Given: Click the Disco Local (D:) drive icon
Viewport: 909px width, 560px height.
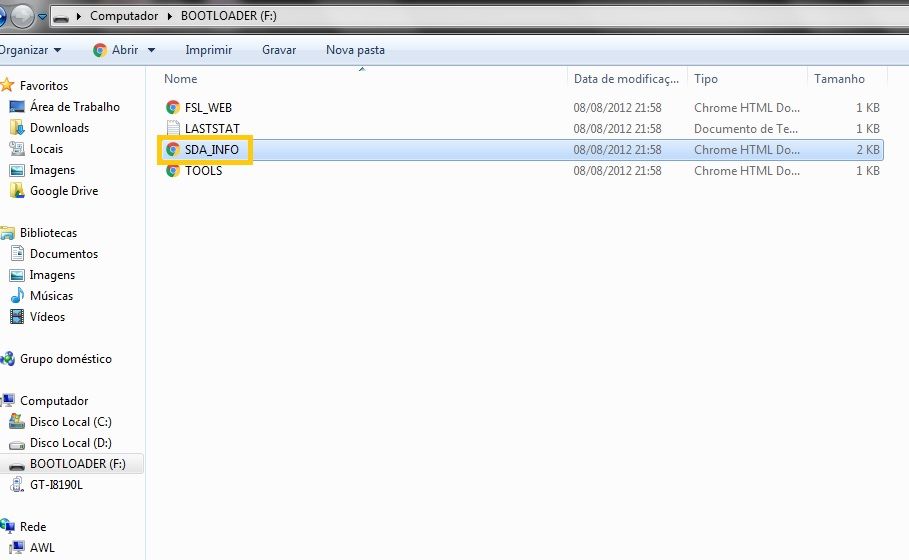Looking at the screenshot, I should pos(17,444).
